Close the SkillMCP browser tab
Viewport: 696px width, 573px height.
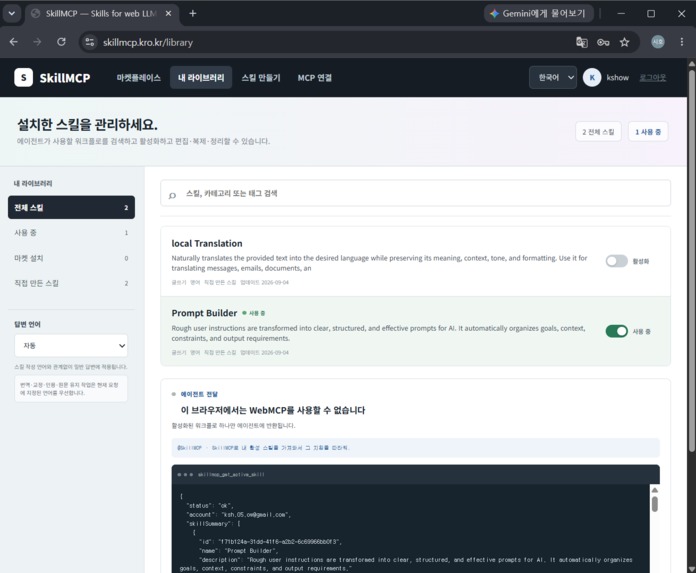[168, 14]
